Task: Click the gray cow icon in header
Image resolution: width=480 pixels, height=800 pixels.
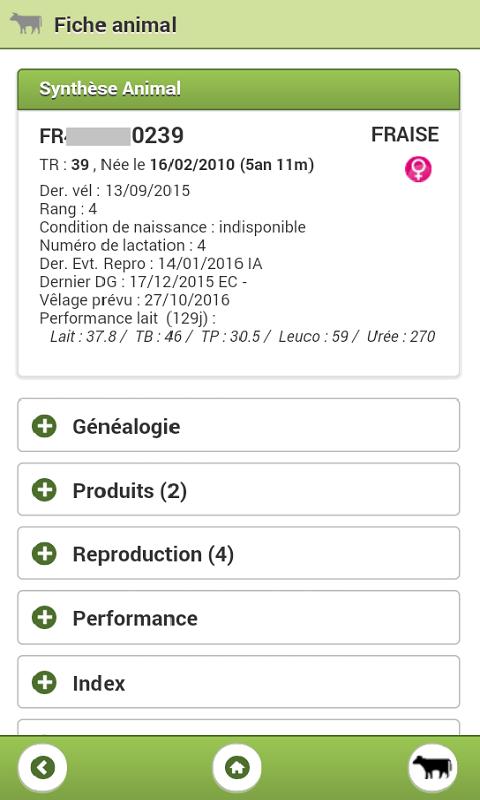Action: [26, 24]
